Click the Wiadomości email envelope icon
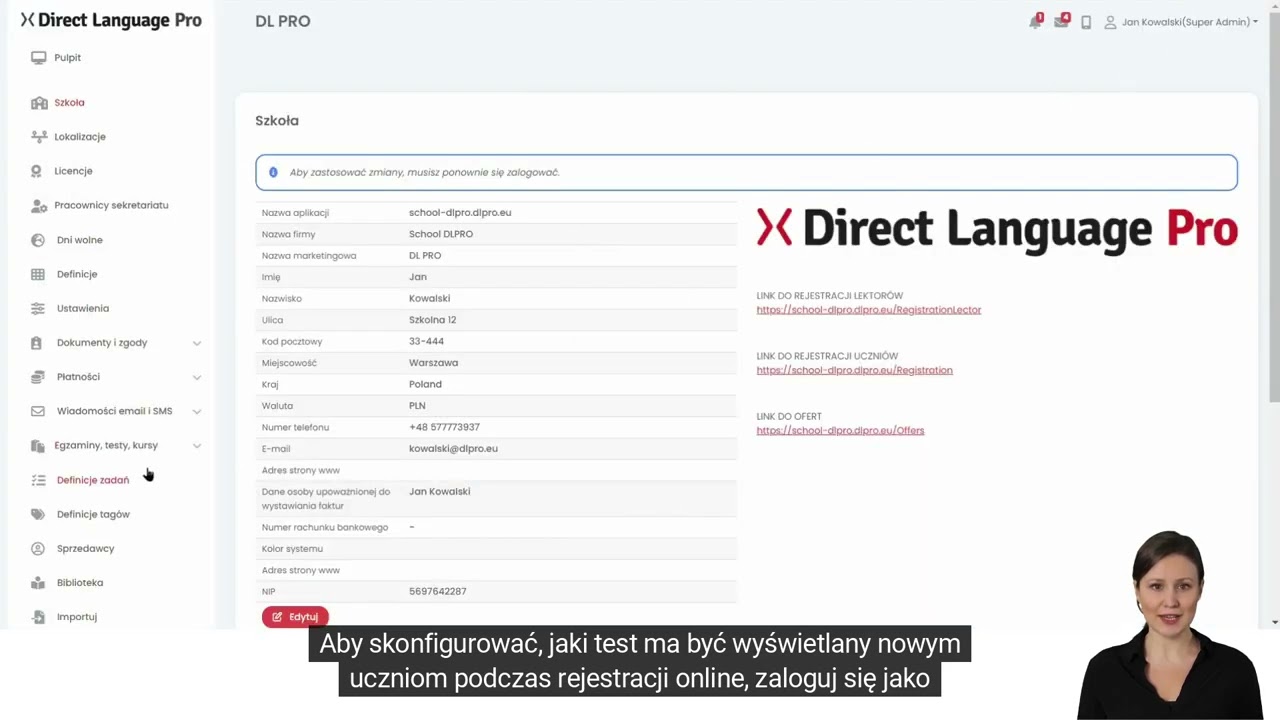Viewport: 1280px width, 720px height. tap(38, 411)
